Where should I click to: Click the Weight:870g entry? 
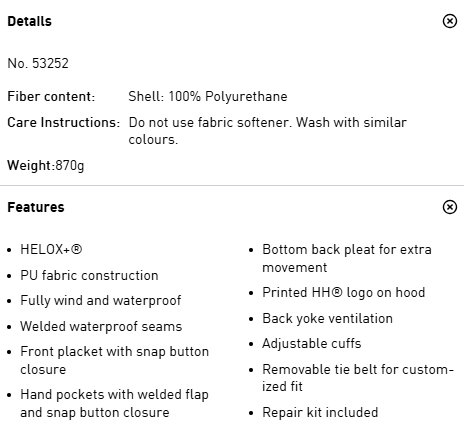click(x=46, y=165)
